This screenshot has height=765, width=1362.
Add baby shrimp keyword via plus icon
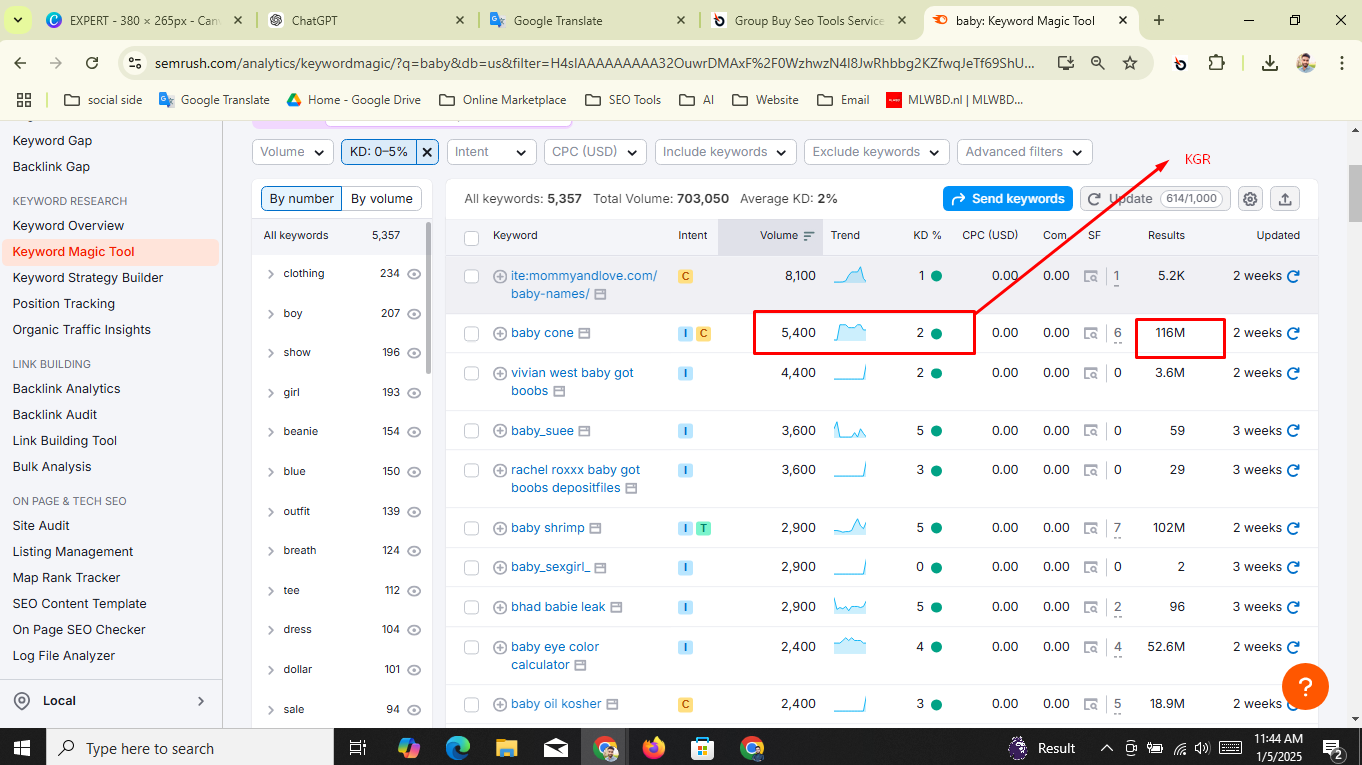(500, 528)
